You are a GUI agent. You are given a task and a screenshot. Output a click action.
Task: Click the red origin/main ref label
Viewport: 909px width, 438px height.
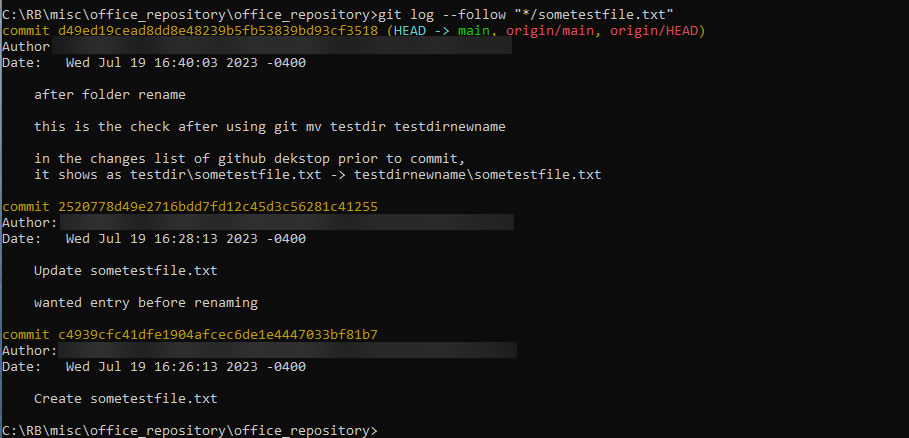point(543,31)
